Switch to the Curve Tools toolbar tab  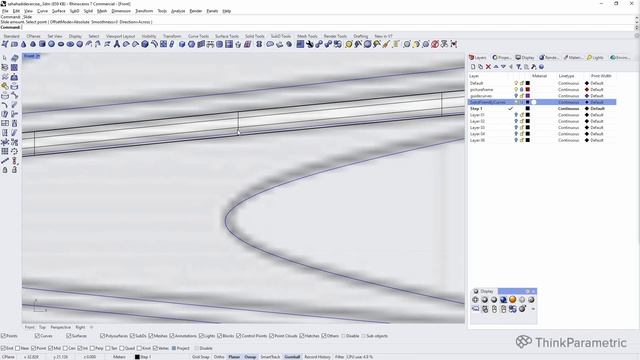click(x=198, y=36)
